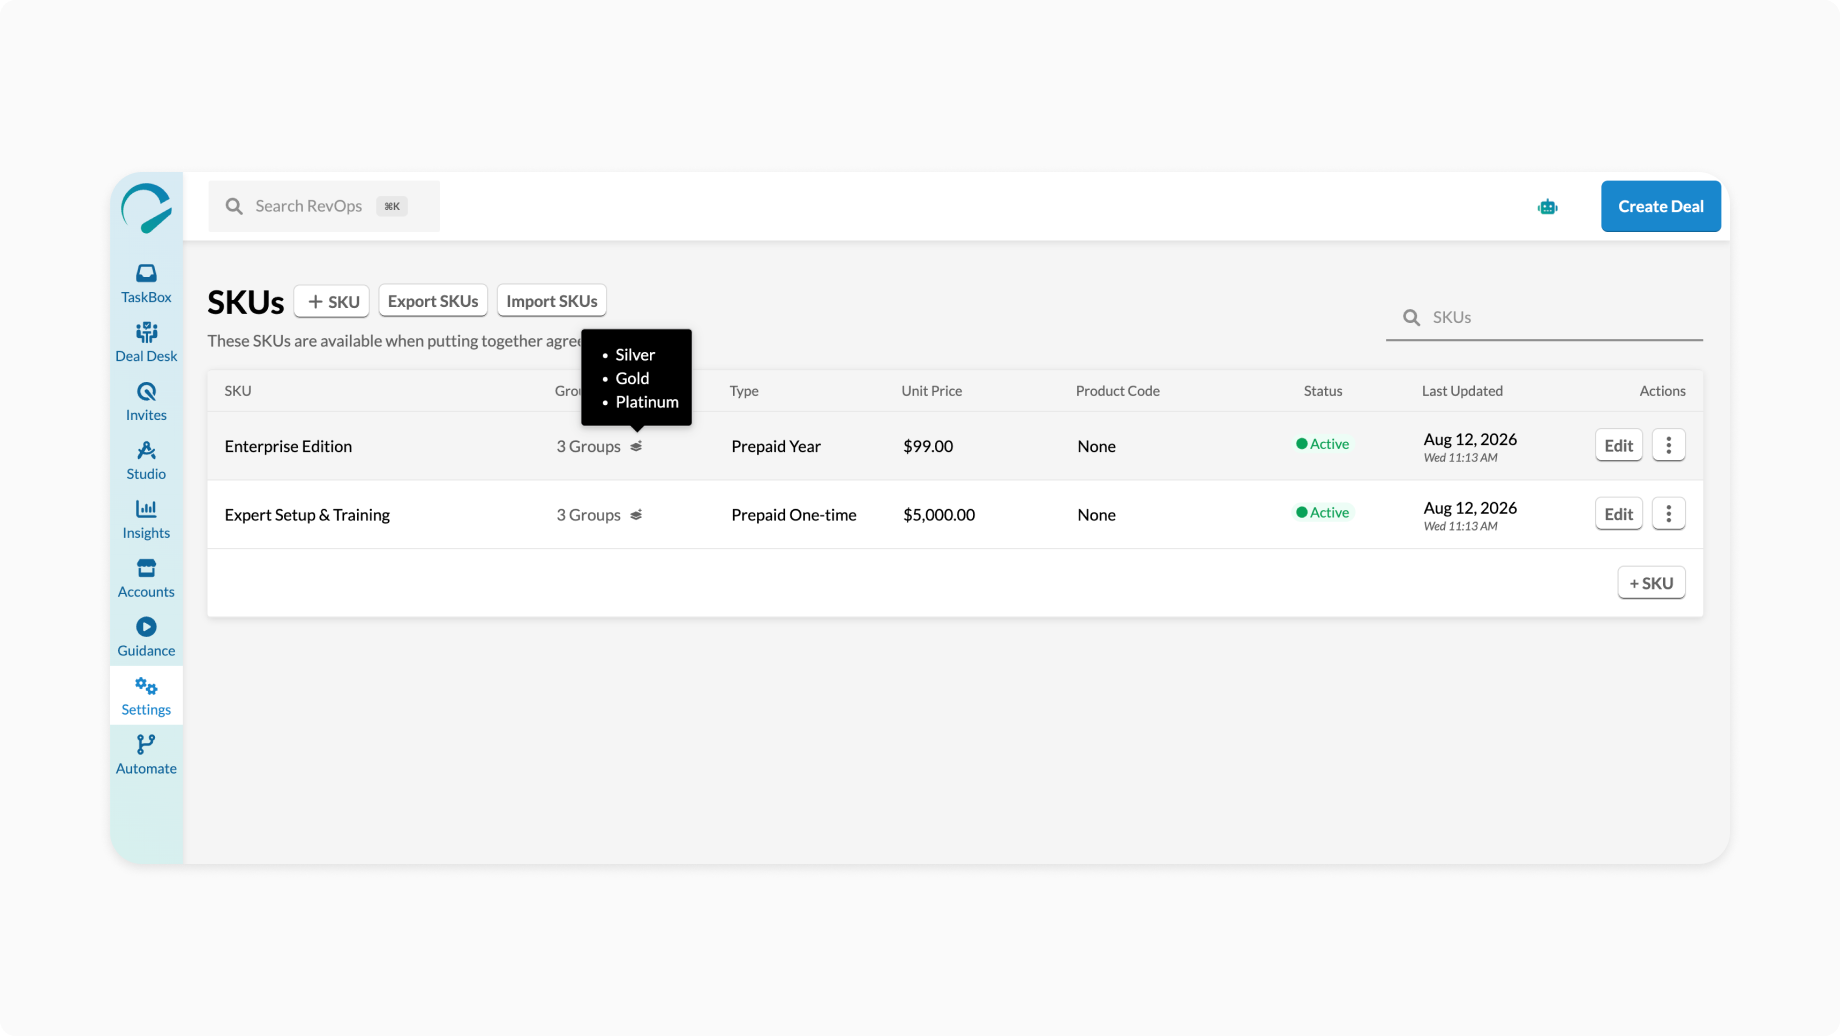The height and width of the screenshot is (1036, 1840).
Task: Click the + SKU button below the table
Action: 1652,583
